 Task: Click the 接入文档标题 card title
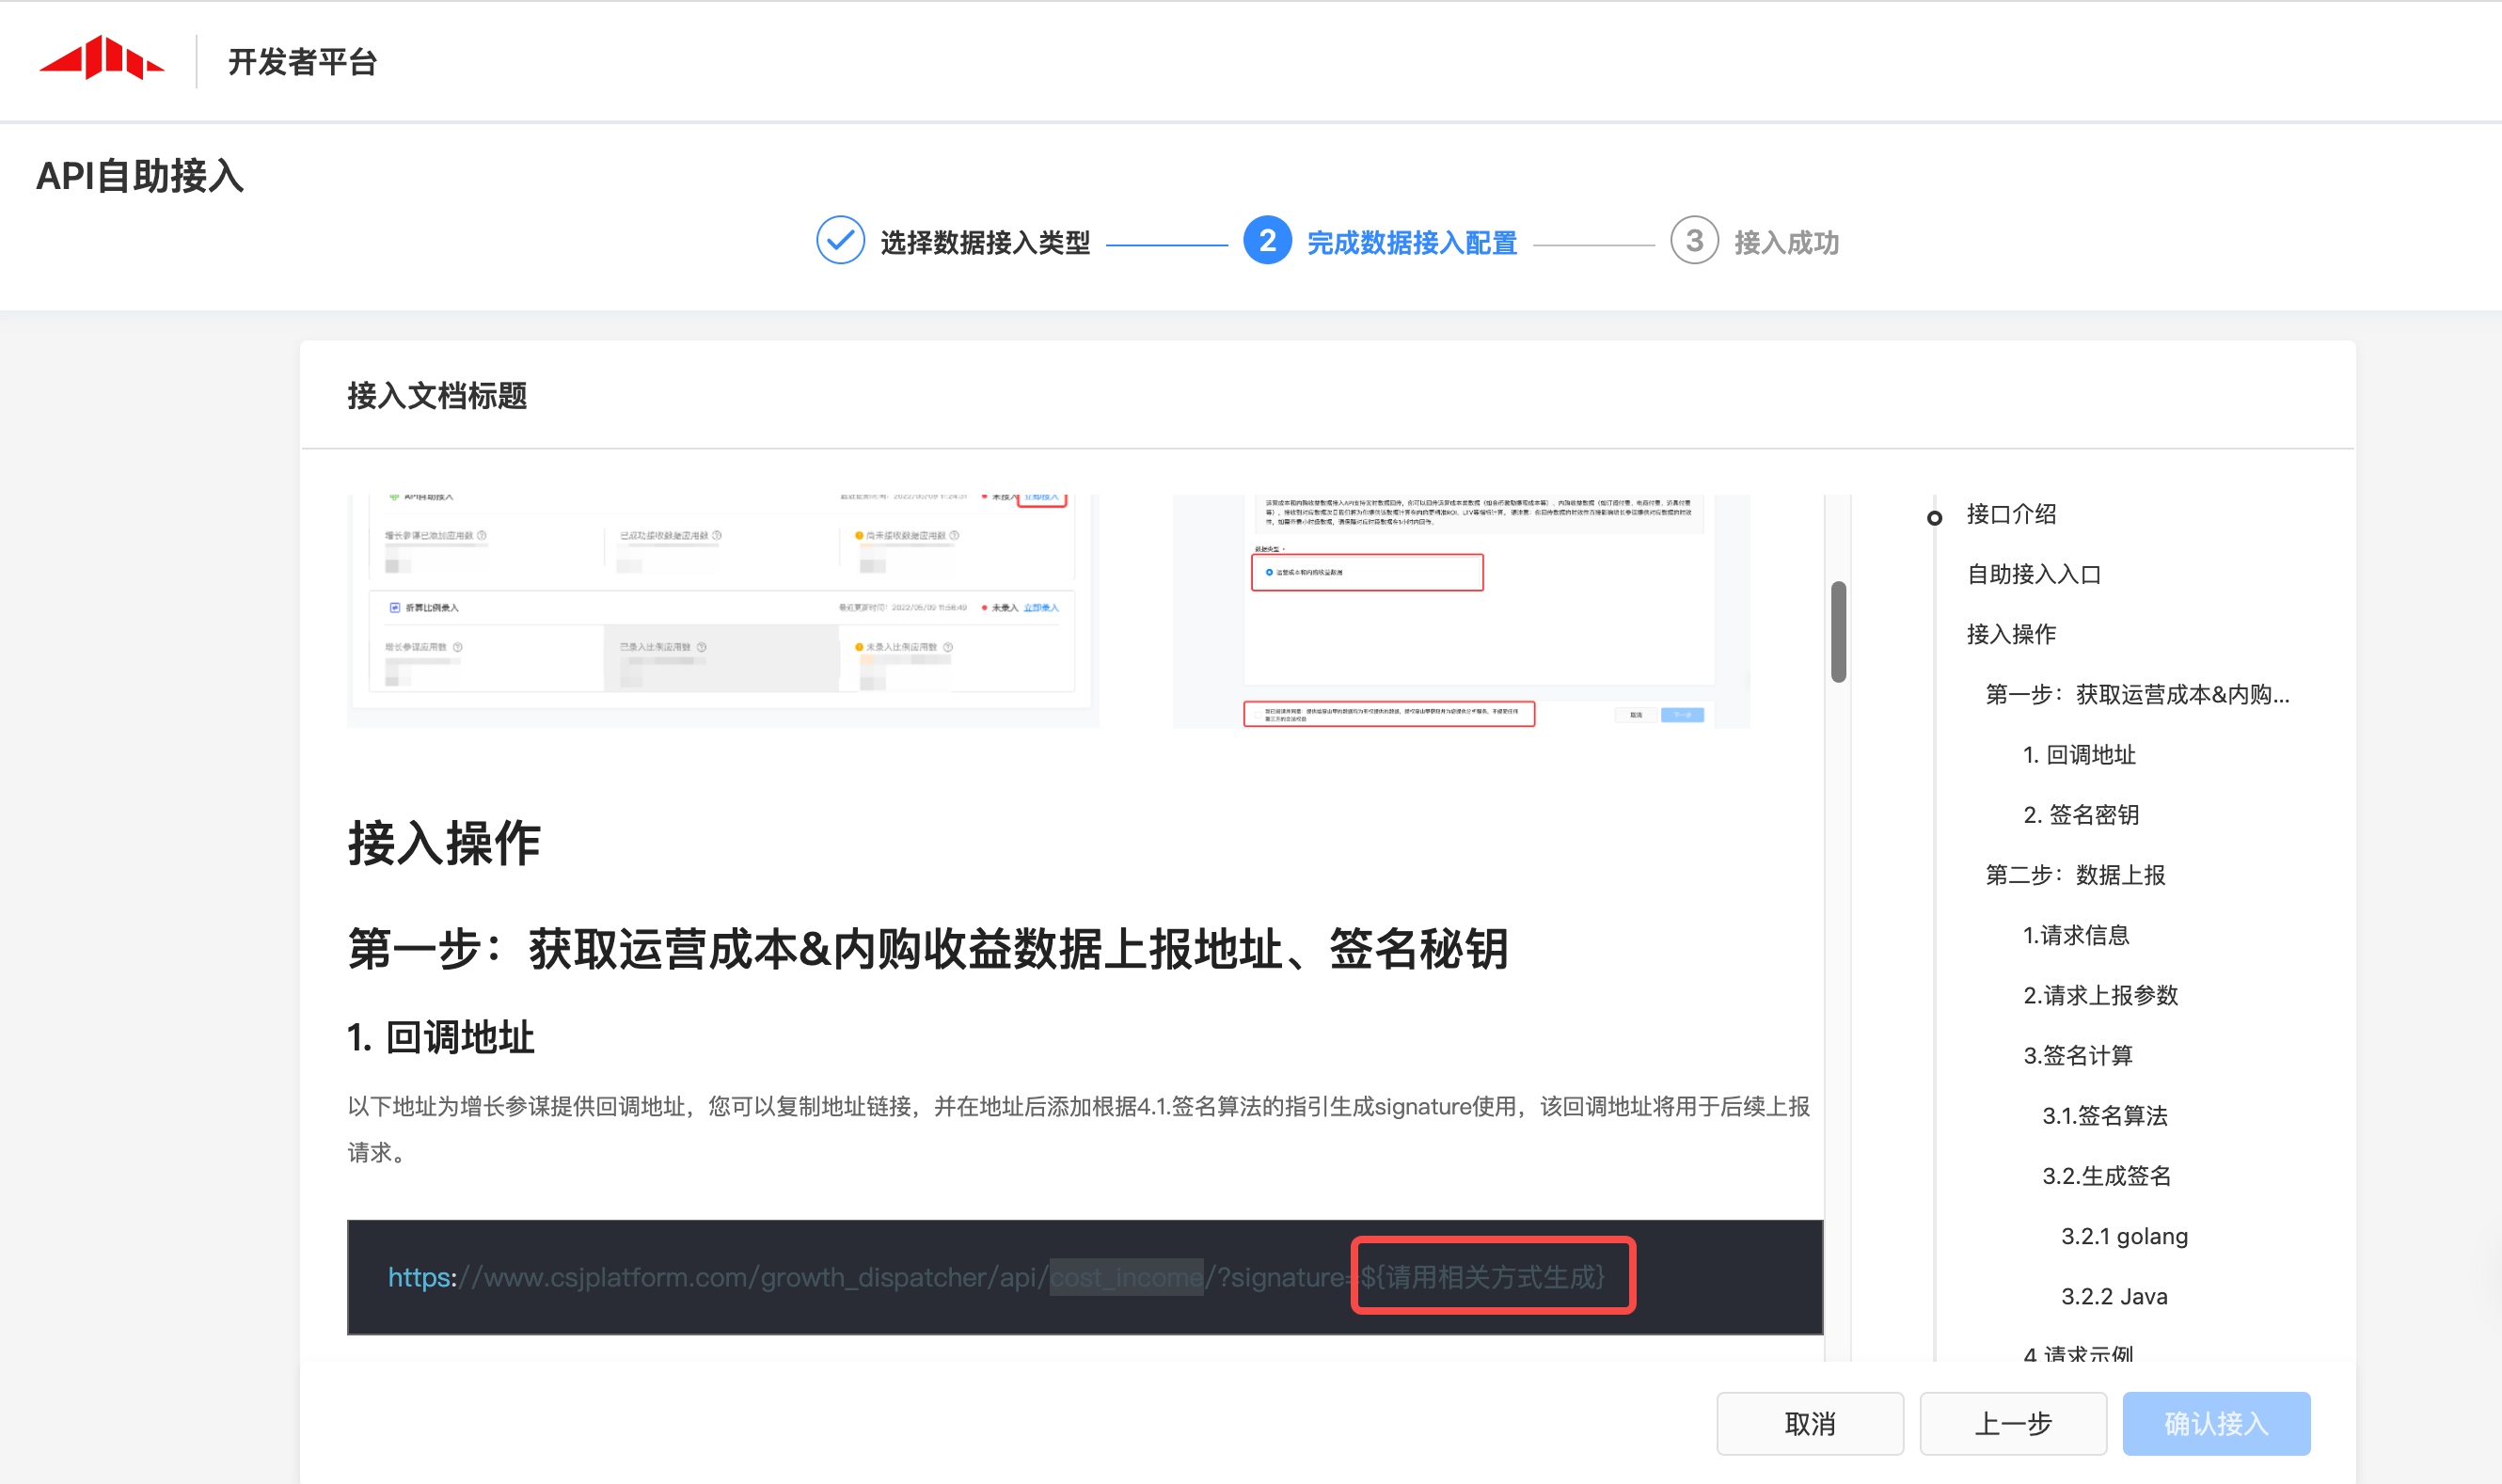point(437,396)
